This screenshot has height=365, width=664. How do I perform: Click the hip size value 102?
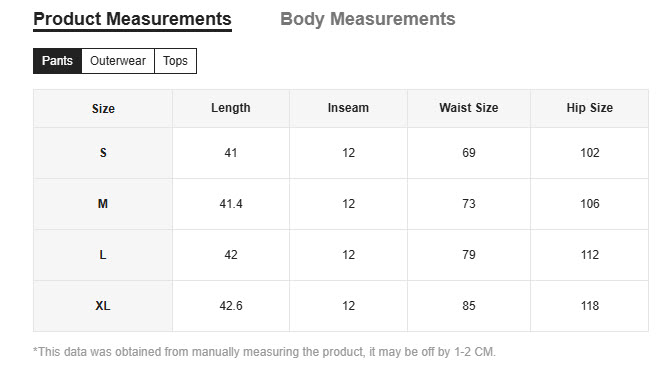(589, 153)
